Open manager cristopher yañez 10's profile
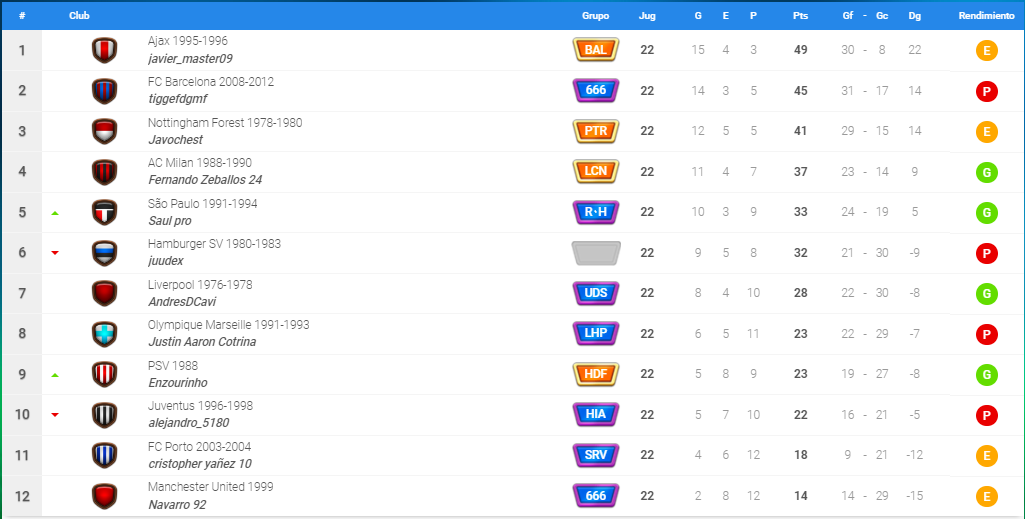Image resolution: width=1025 pixels, height=519 pixels. click(200, 463)
